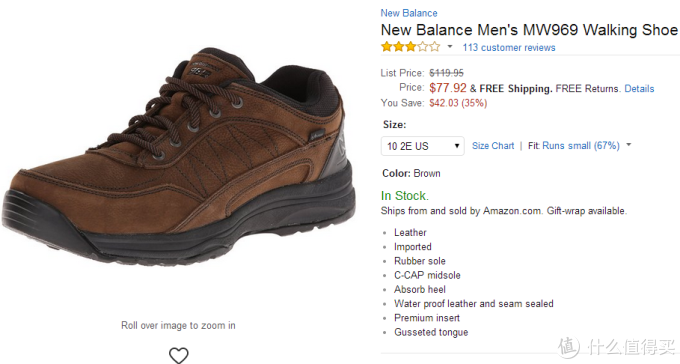Click the Details link for free returns
Image resolution: width=680 pixels, height=364 pixels.
pyautogui.click(x=639, y=89)
